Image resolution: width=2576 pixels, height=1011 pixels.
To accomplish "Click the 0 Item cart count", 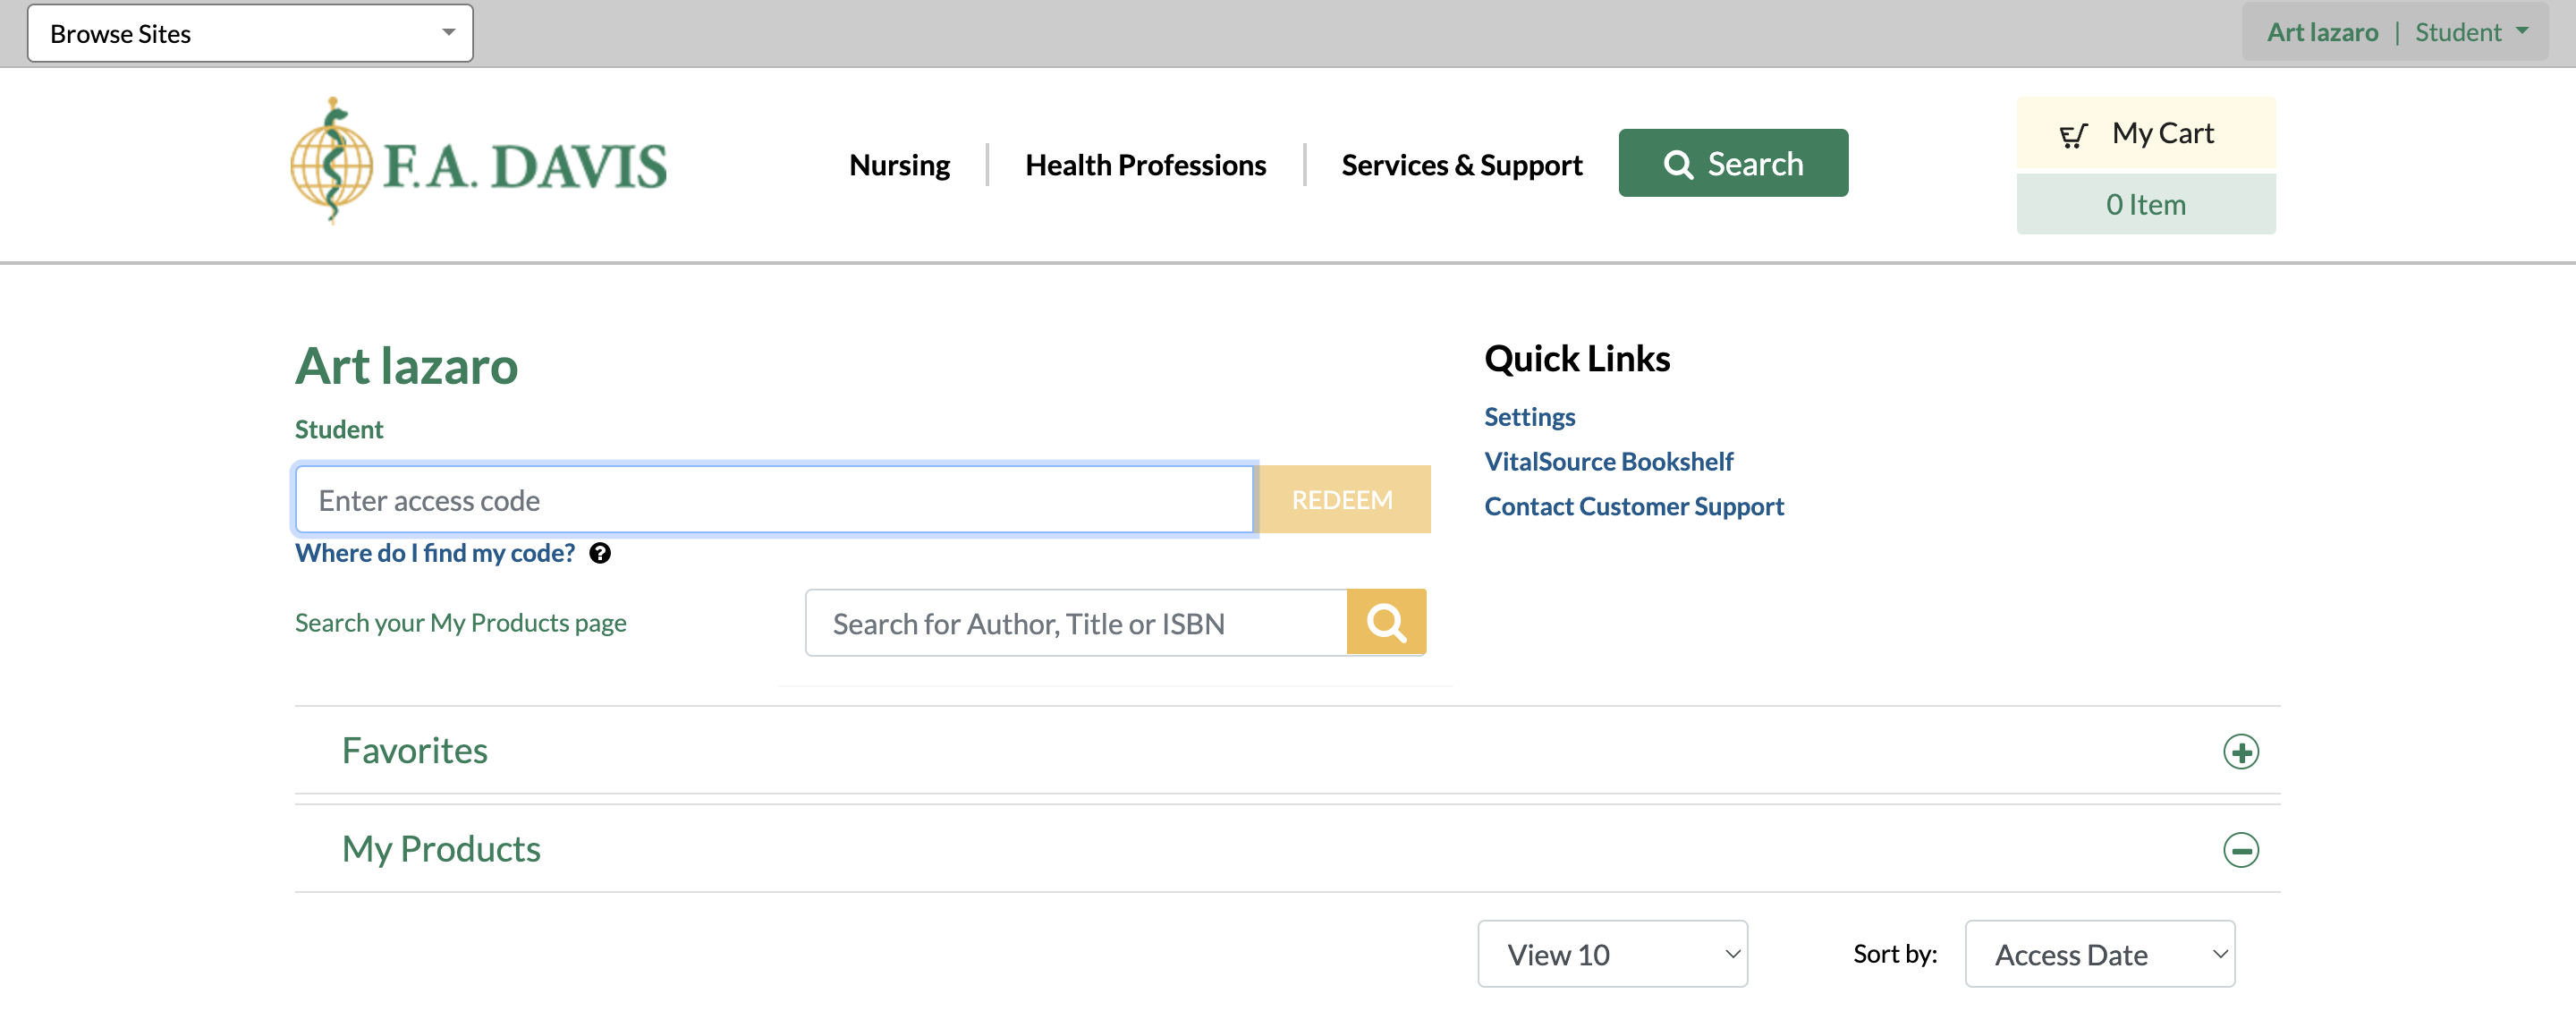I will [2145, 204].
